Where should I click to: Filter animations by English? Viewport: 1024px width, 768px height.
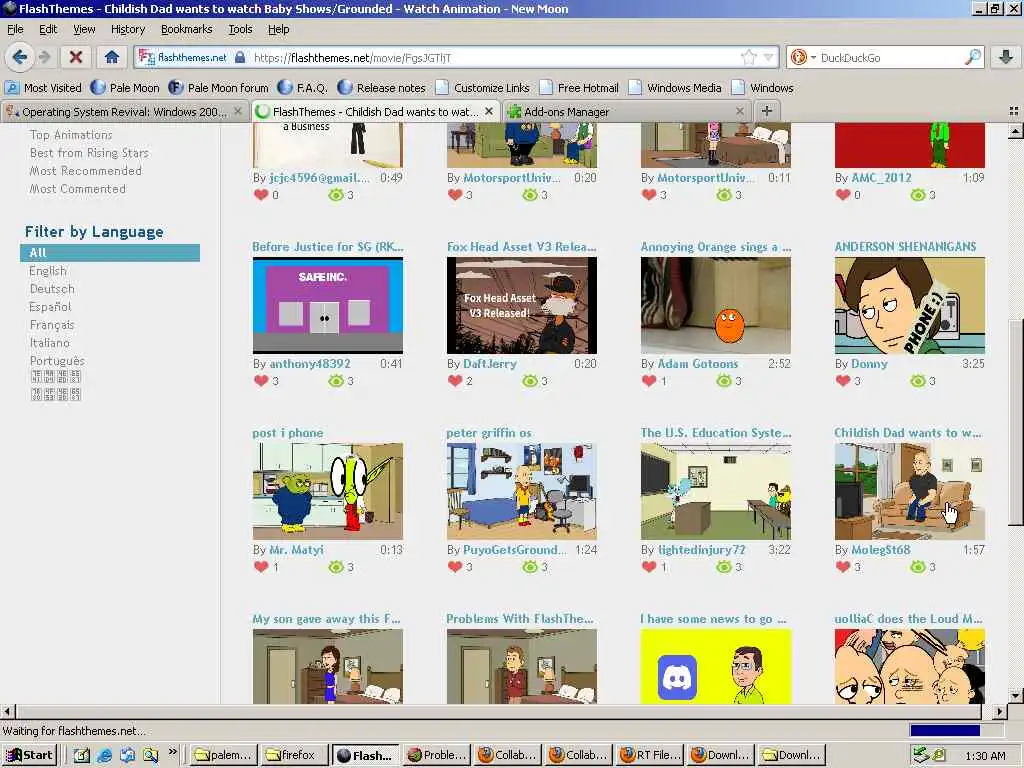pos(48,270)
